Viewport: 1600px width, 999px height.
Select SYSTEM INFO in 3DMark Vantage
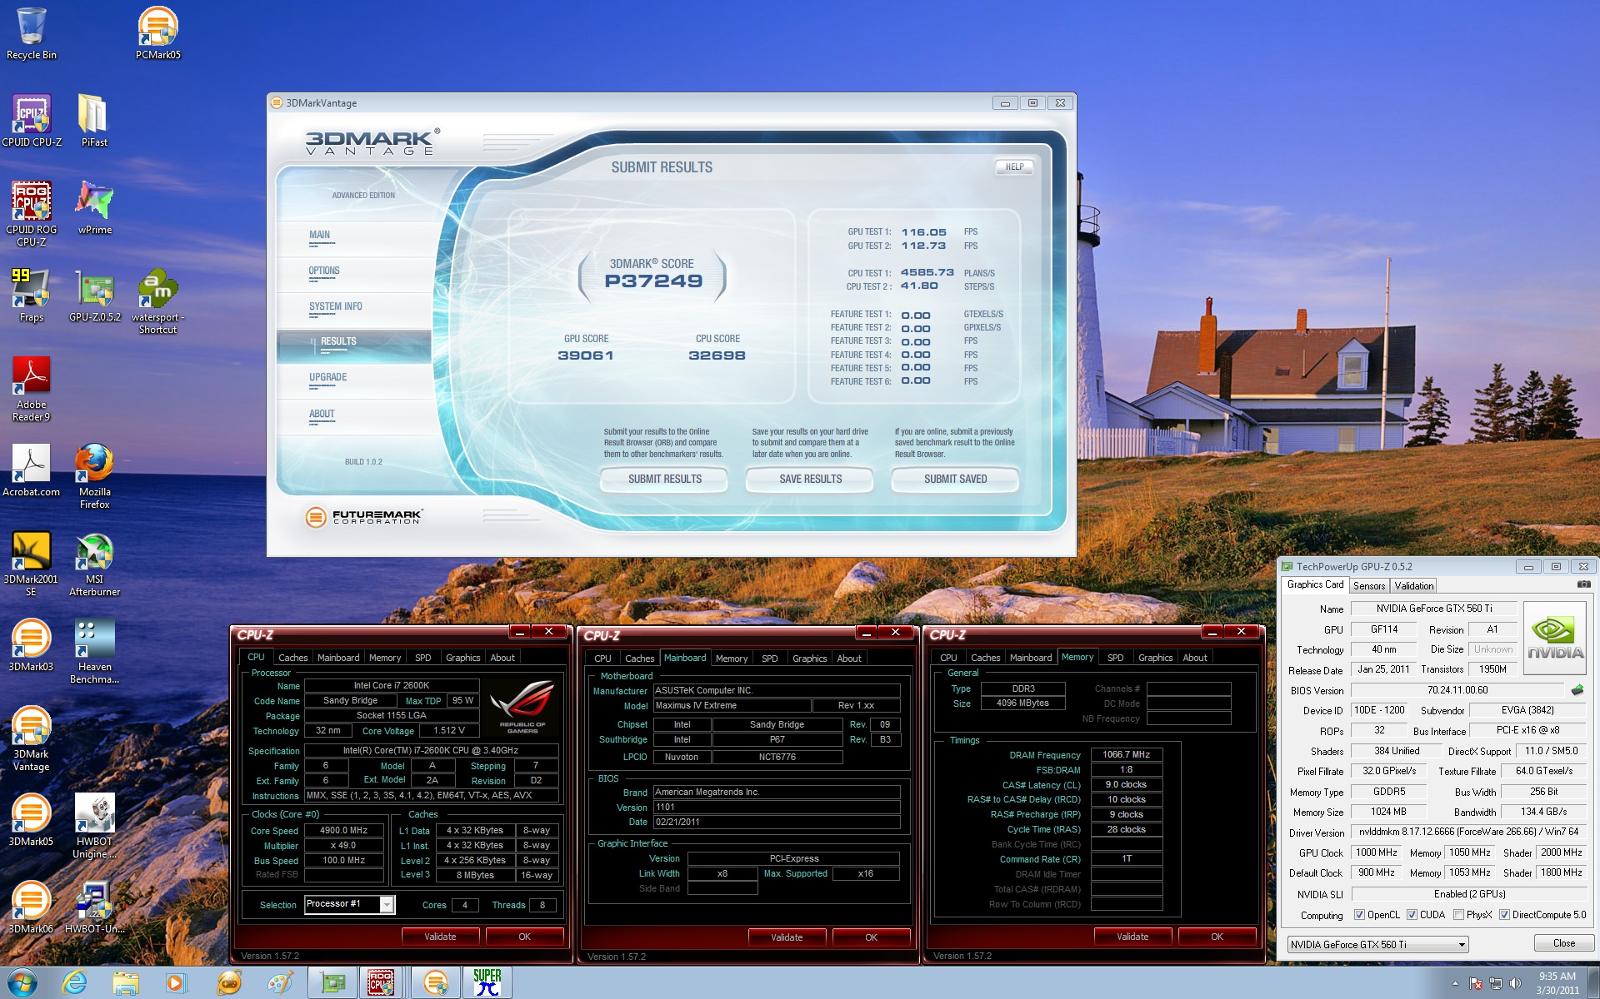tap(336, 307)
